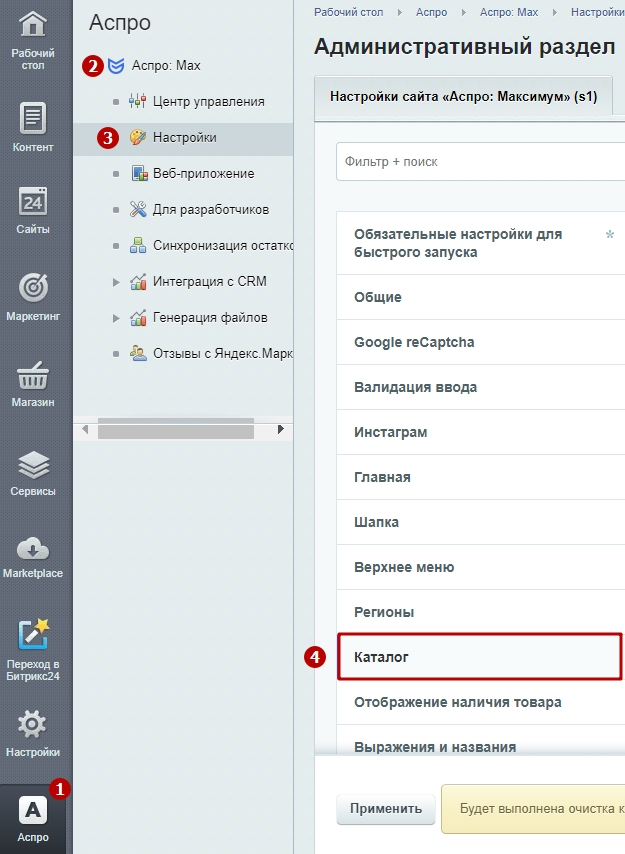
Task: Click the Центр управления sliders icon
Action: [x=137, y=101]
